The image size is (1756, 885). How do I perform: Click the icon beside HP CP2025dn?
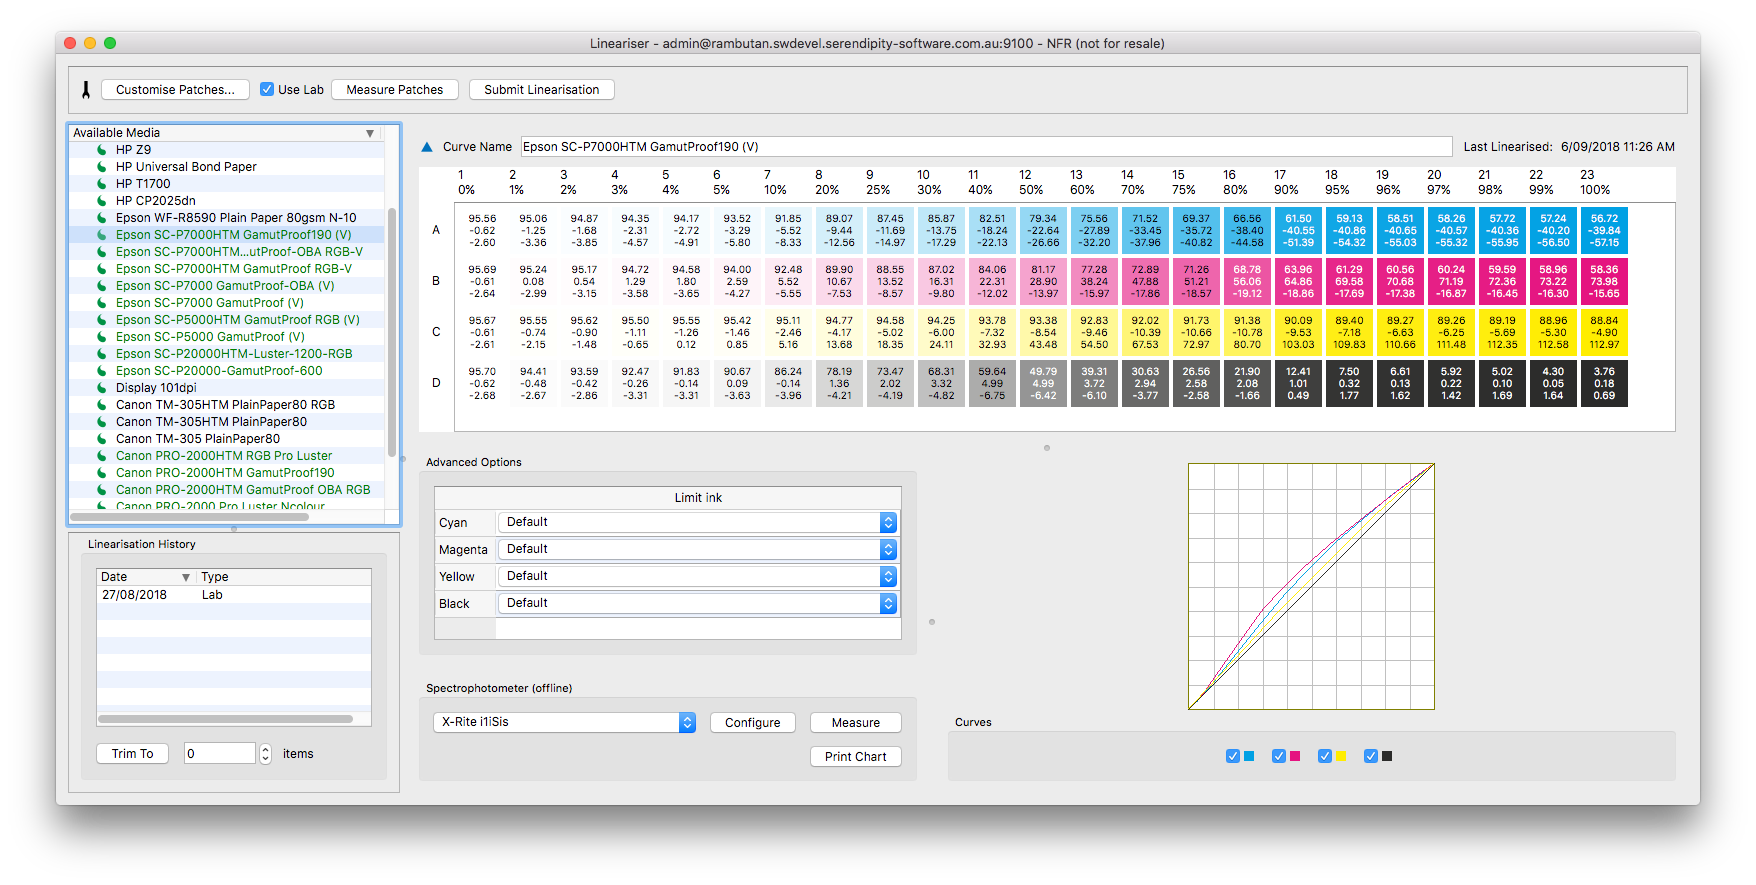click(102, 201)
